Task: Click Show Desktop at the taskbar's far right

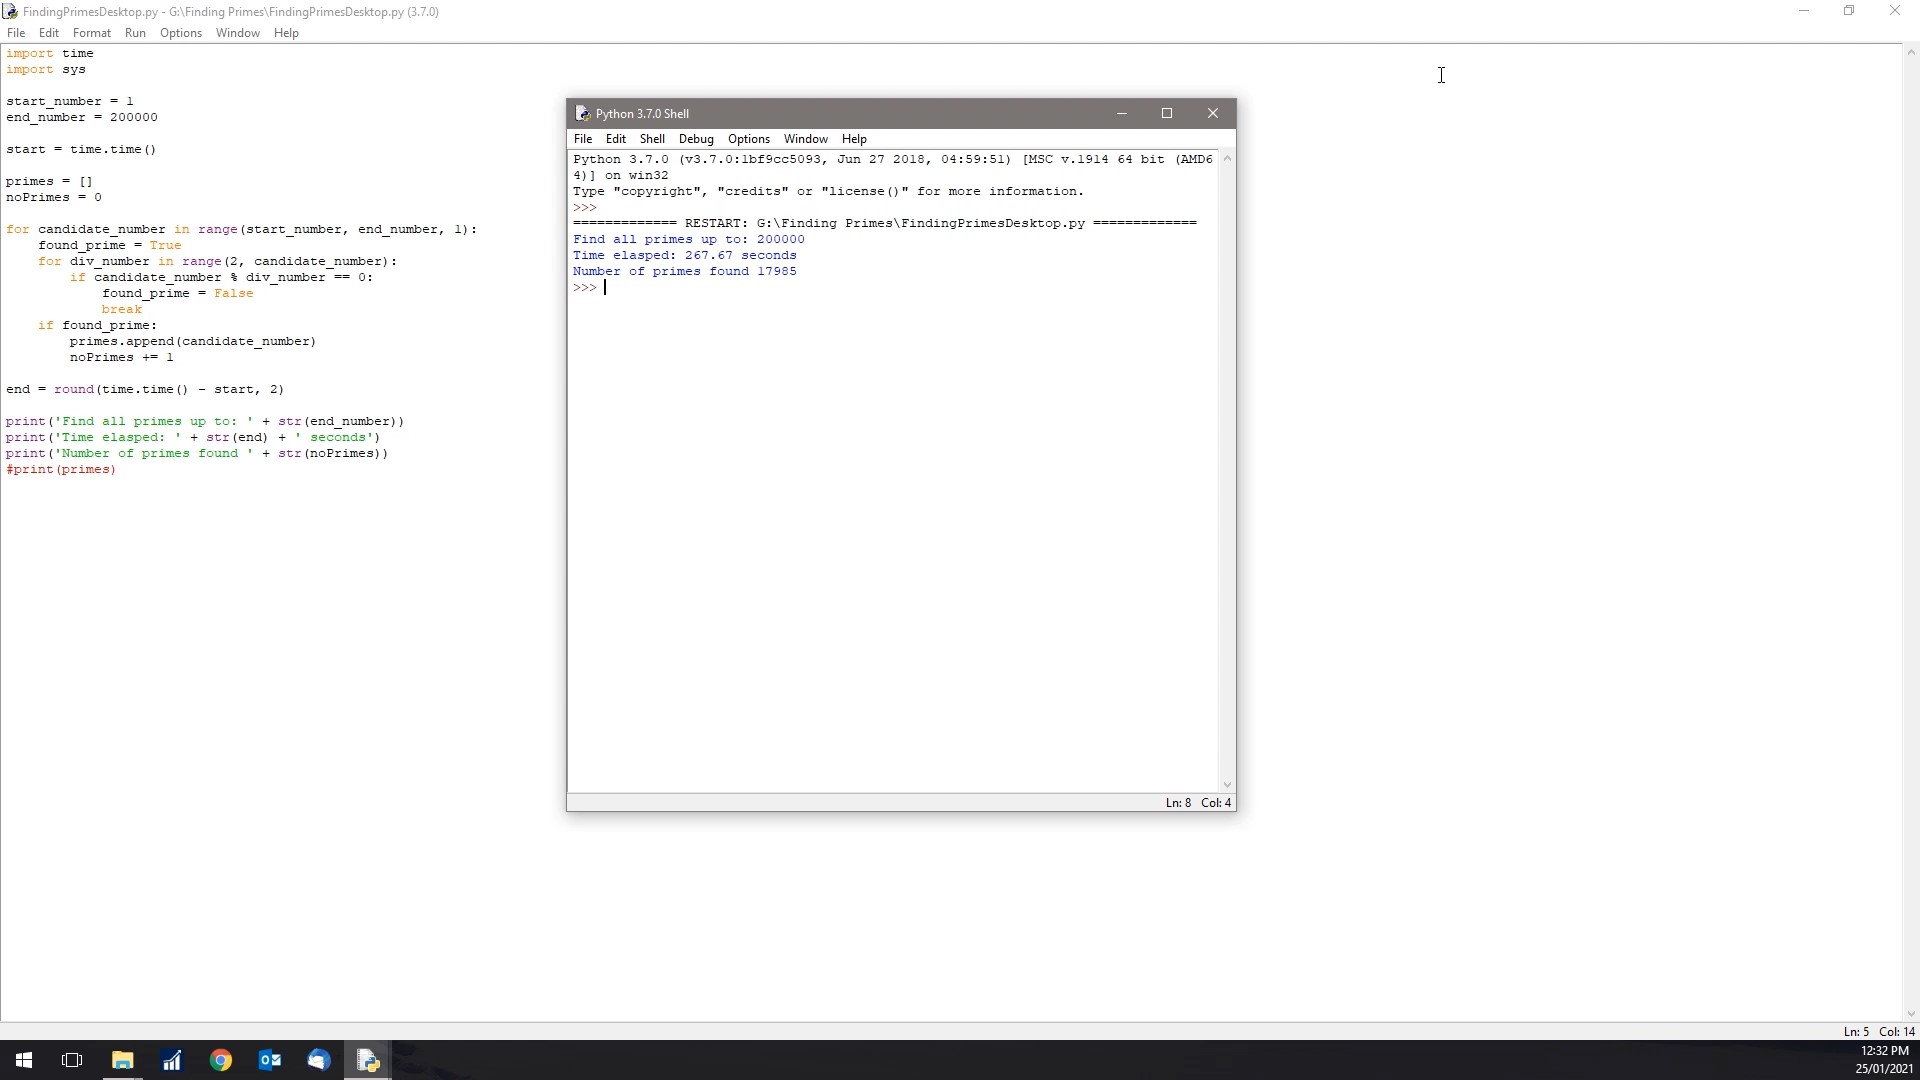Action: pos(1917,1060)
